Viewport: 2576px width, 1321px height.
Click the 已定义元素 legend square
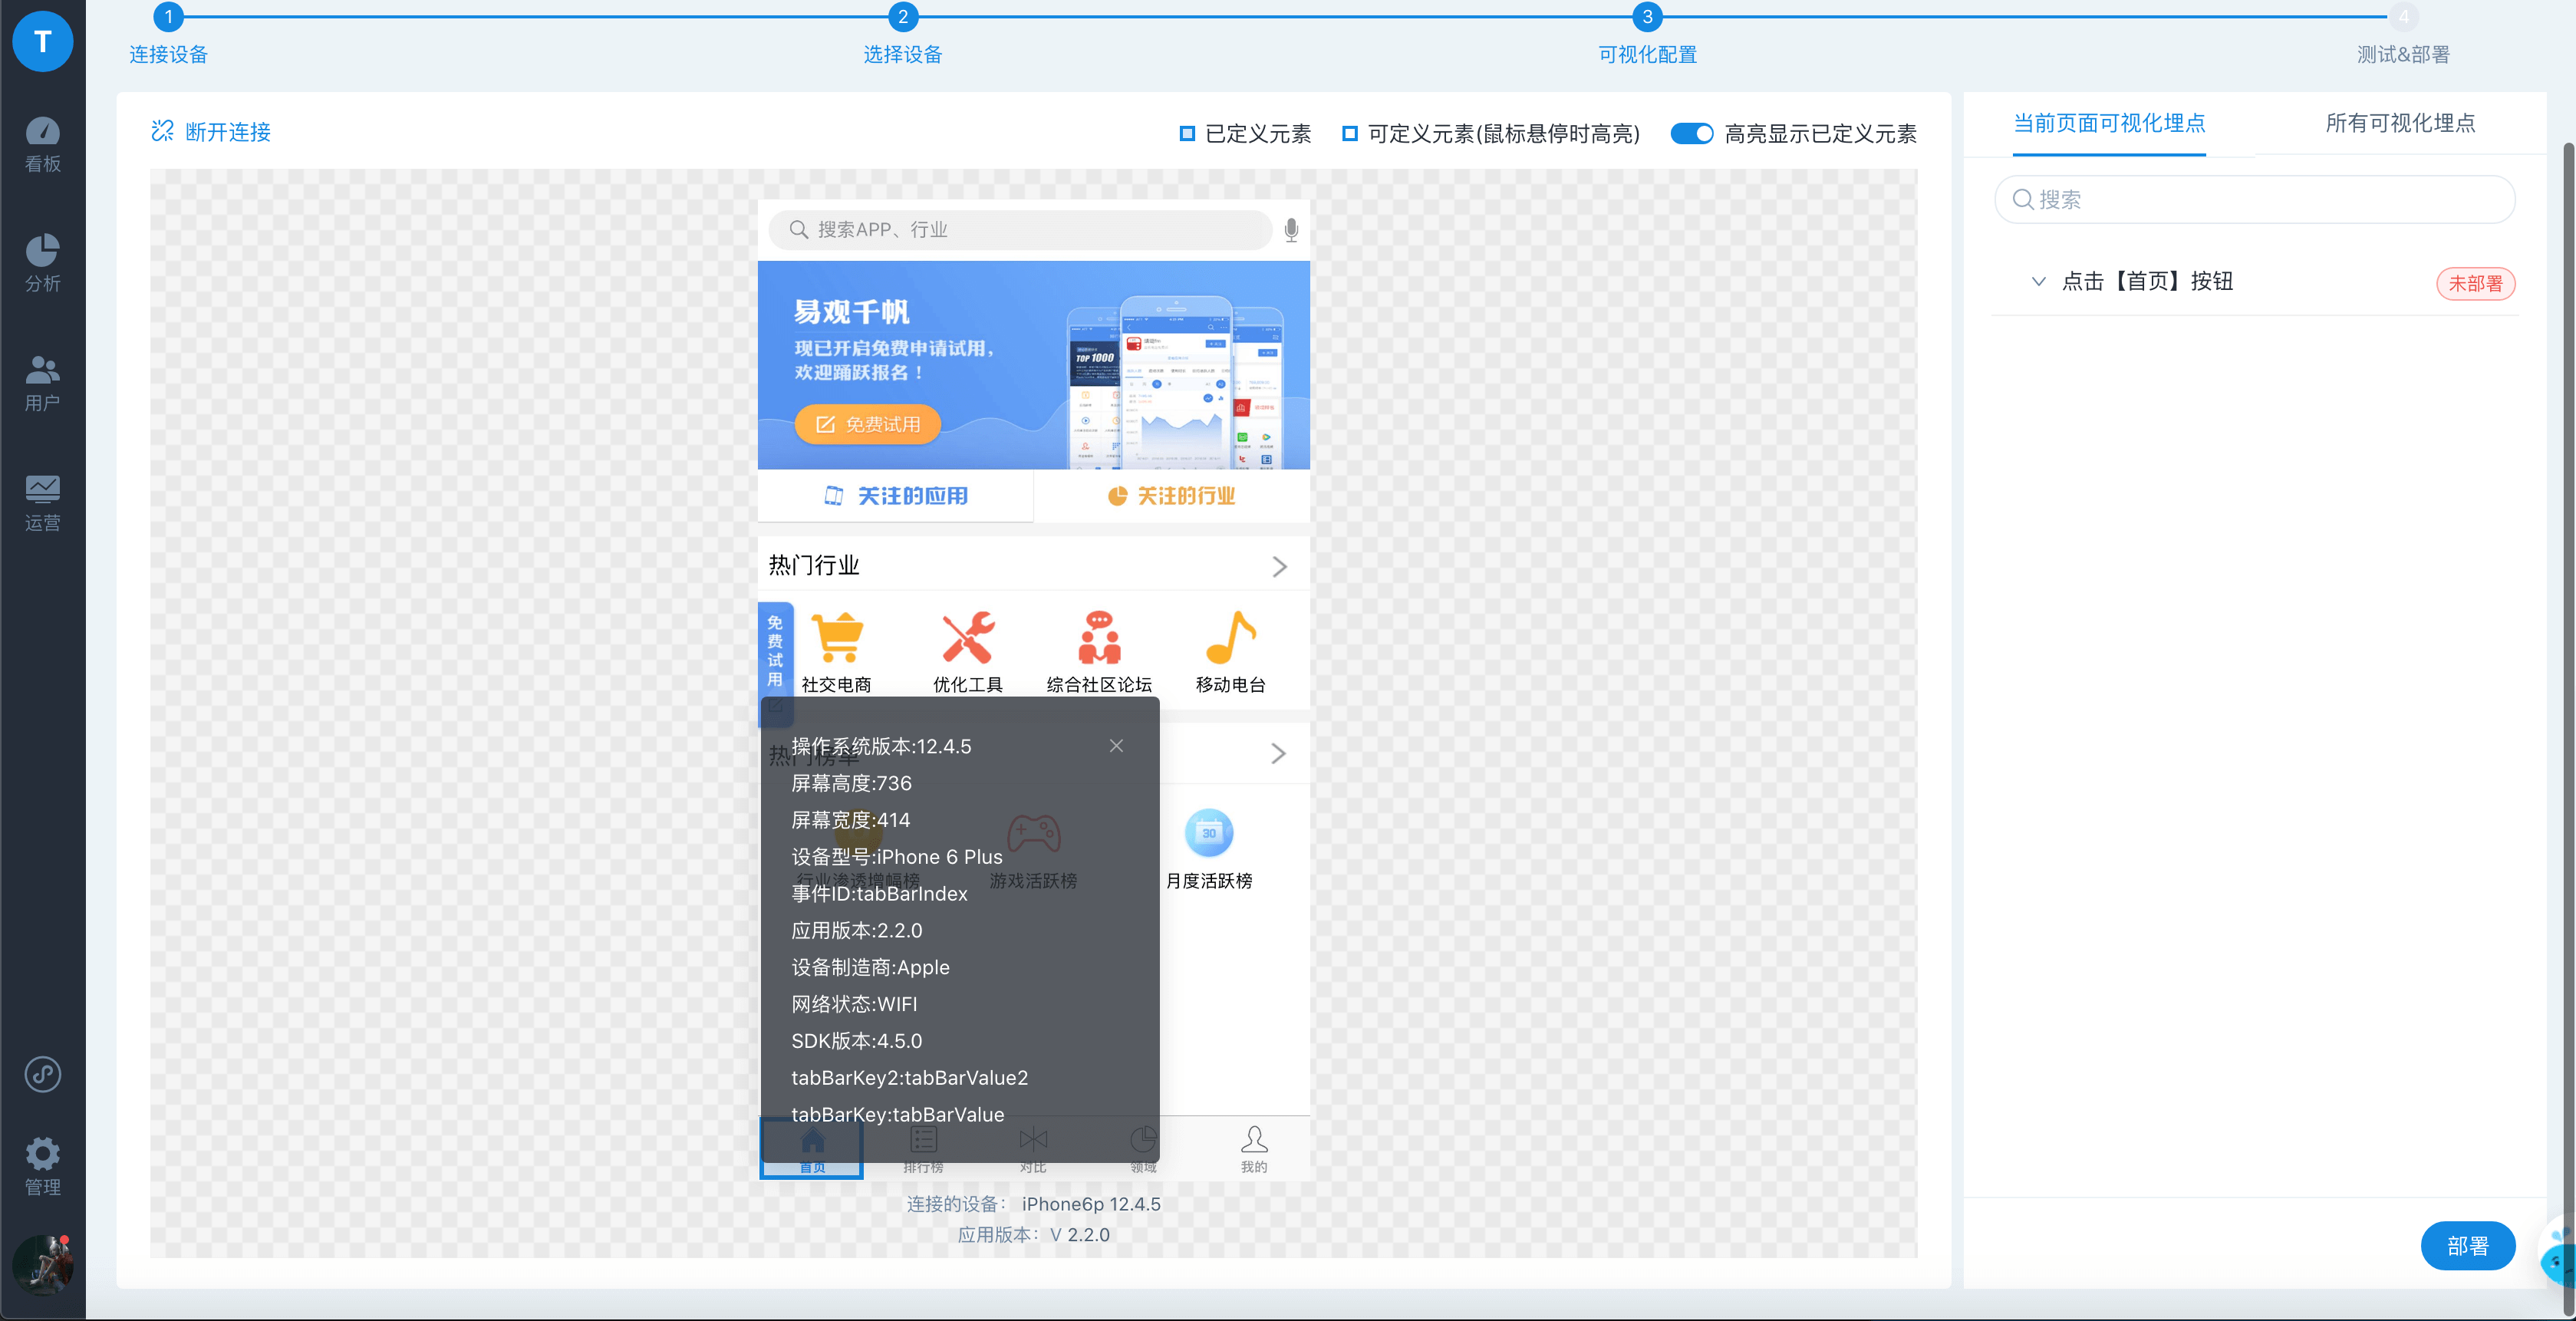coord(1187,133)
